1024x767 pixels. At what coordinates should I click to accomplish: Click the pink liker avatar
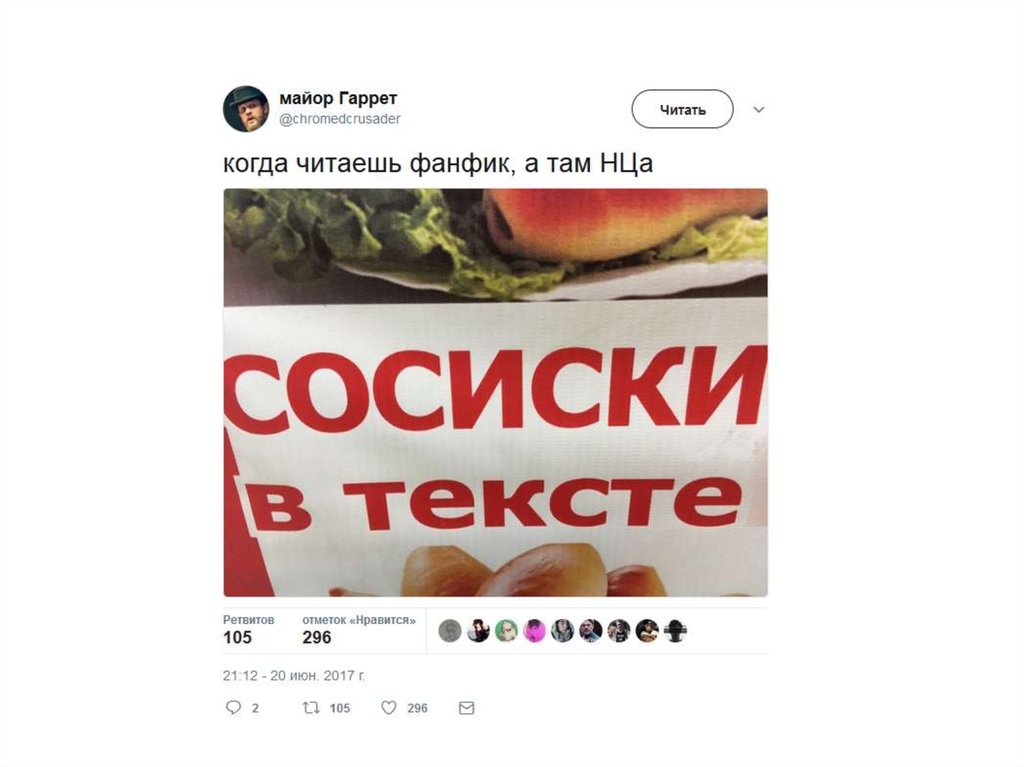(x=534, y=631)
